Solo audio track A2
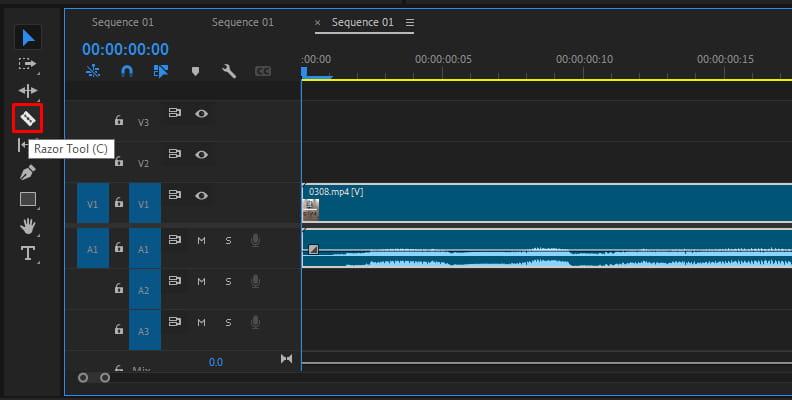This screenshot has width=792, height=400. (x=228, y=281)
